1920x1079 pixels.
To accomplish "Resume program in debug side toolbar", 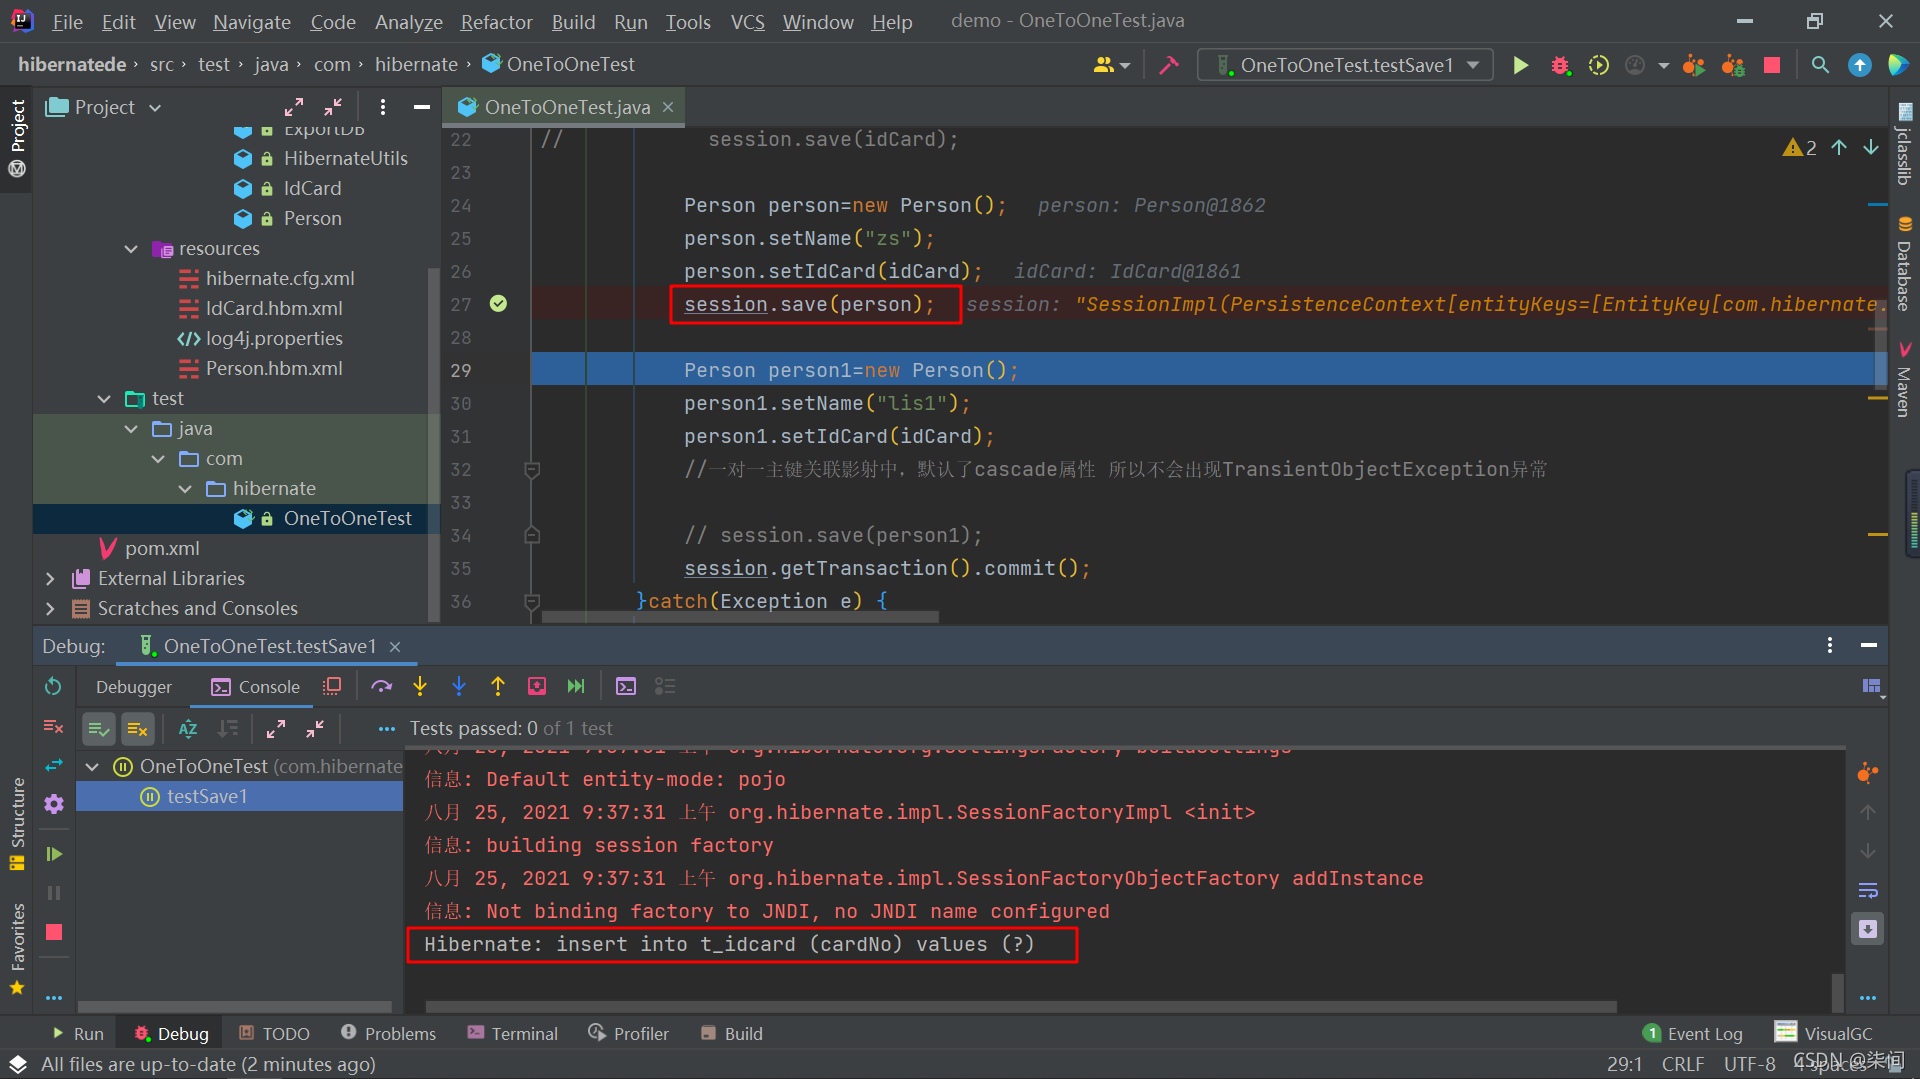I will click(54, 854).
